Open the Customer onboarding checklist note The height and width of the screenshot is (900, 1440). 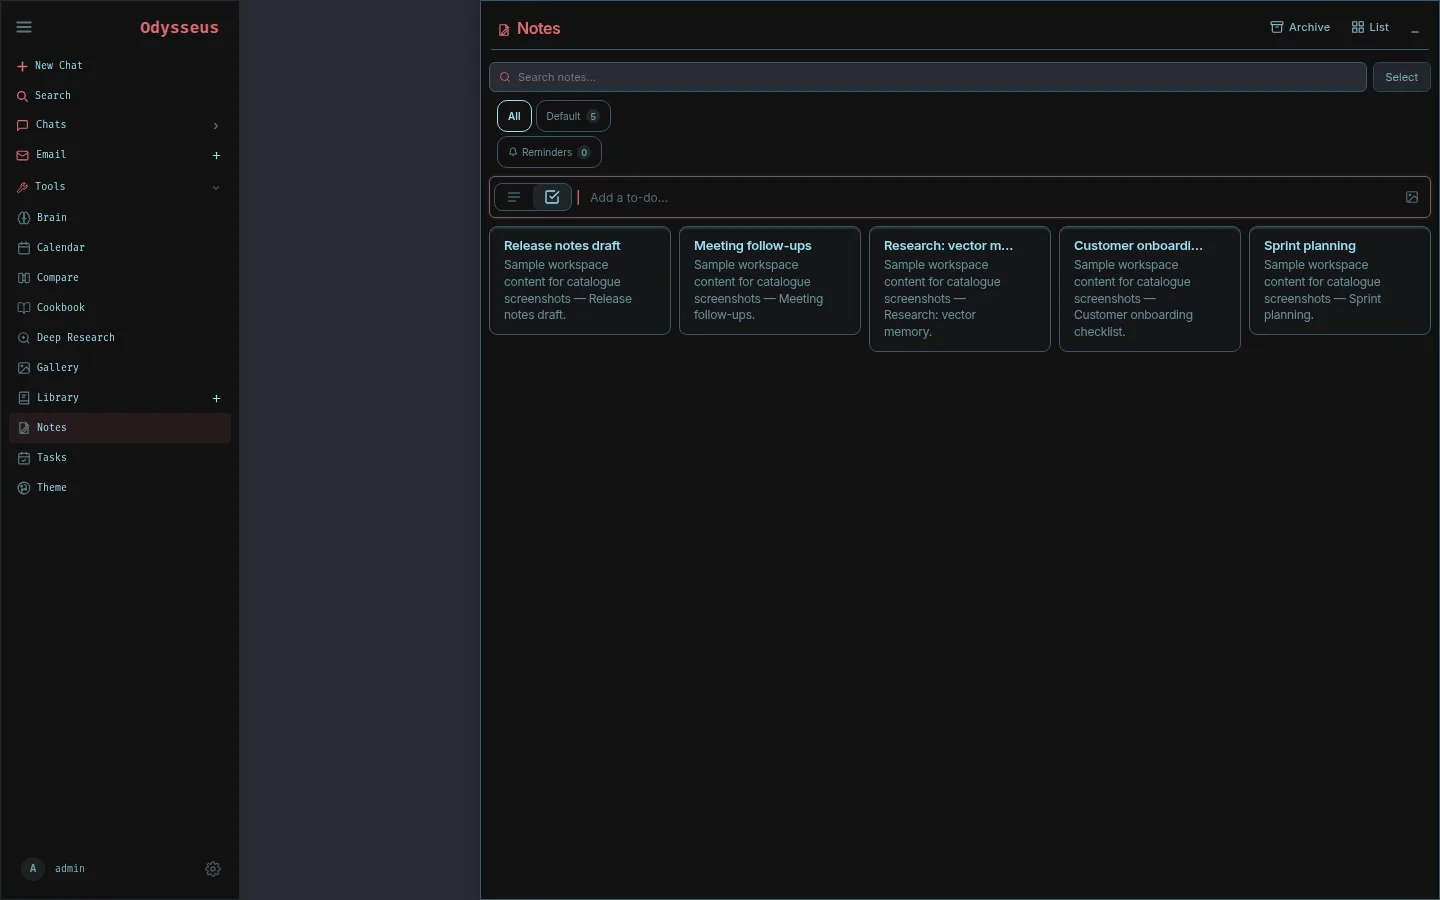(1150, 289)
